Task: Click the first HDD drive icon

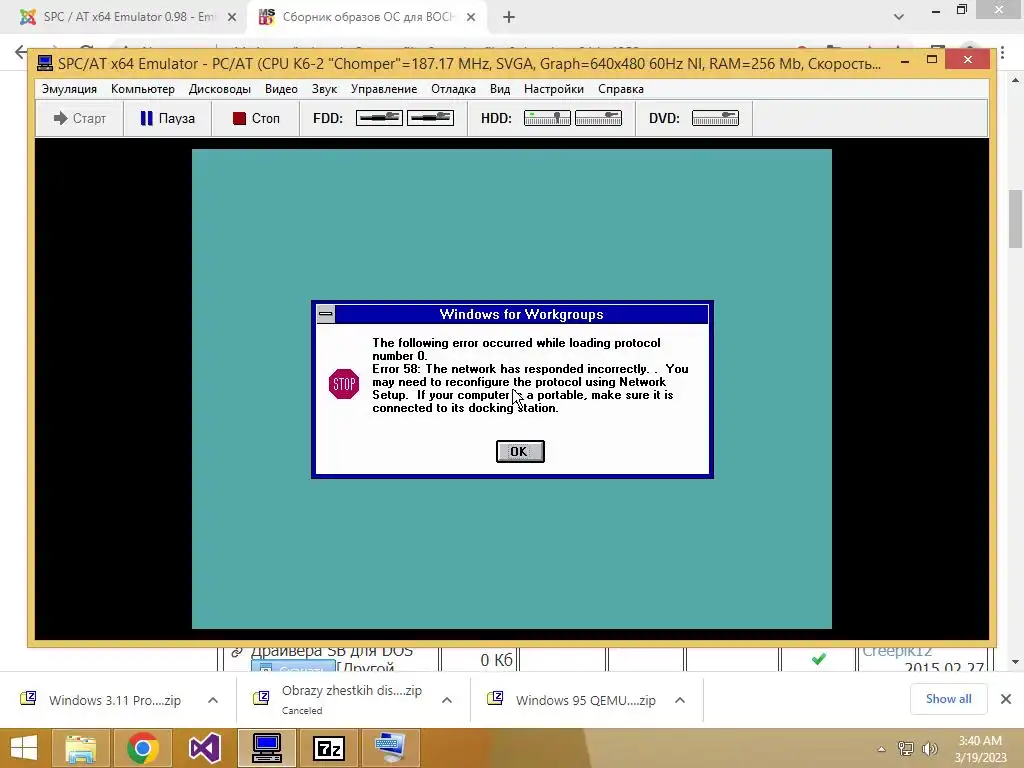Action: pos(547,118)
